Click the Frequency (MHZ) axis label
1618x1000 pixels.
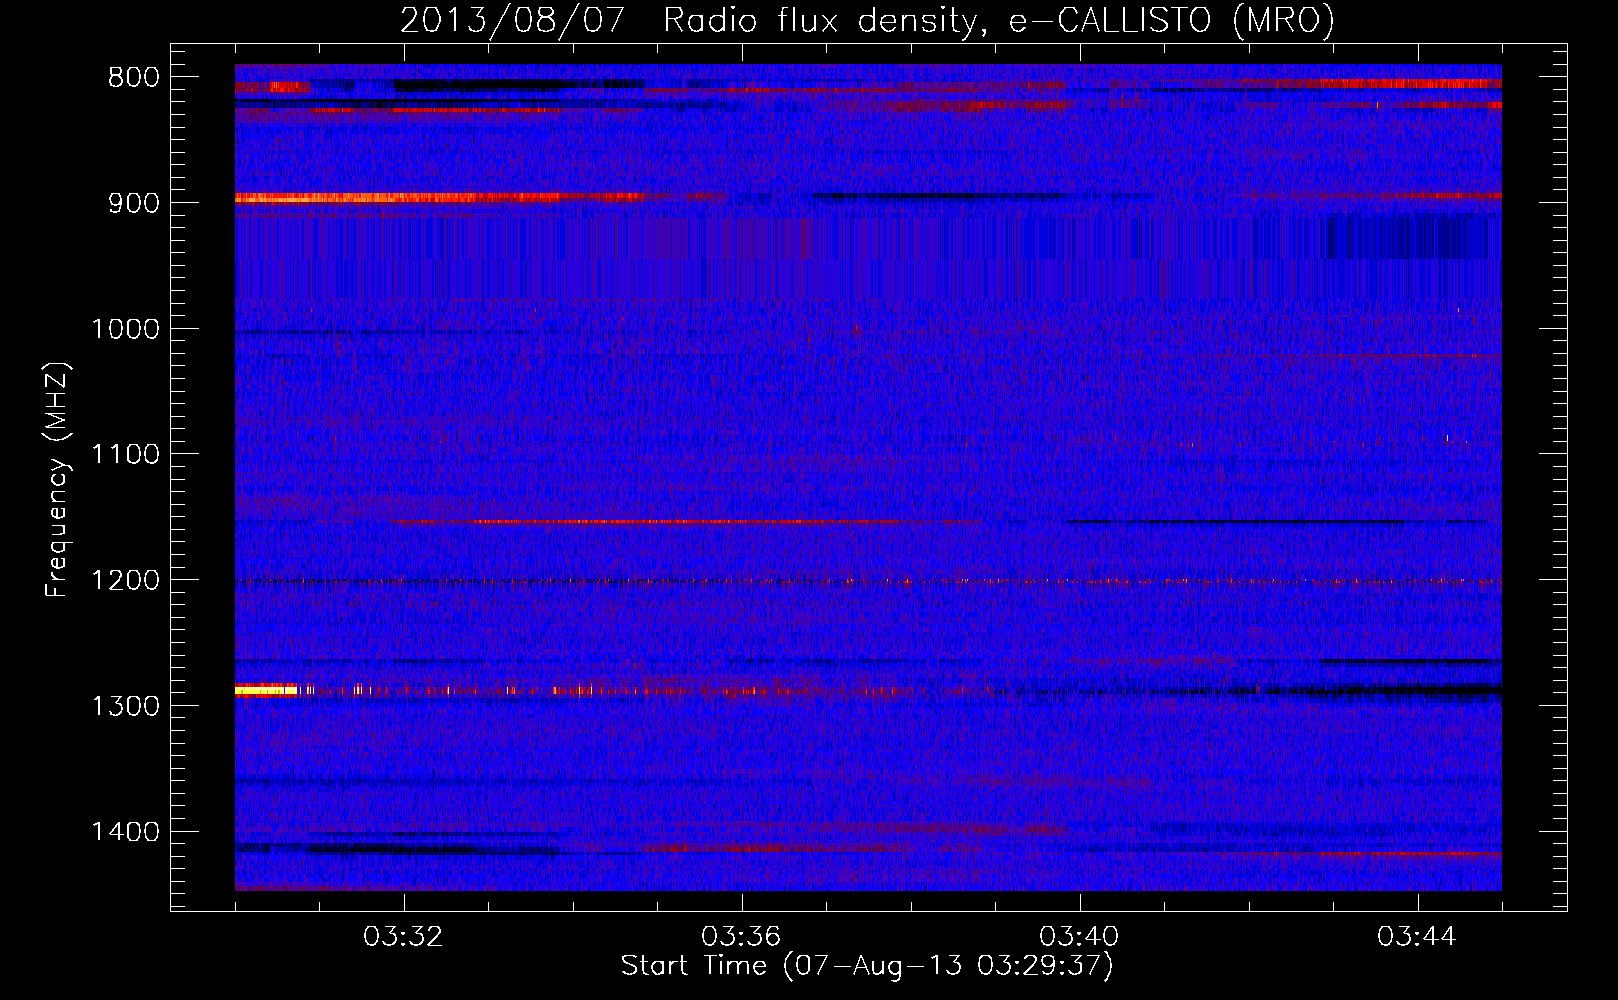pyautogui.click(x=57, y=480)
